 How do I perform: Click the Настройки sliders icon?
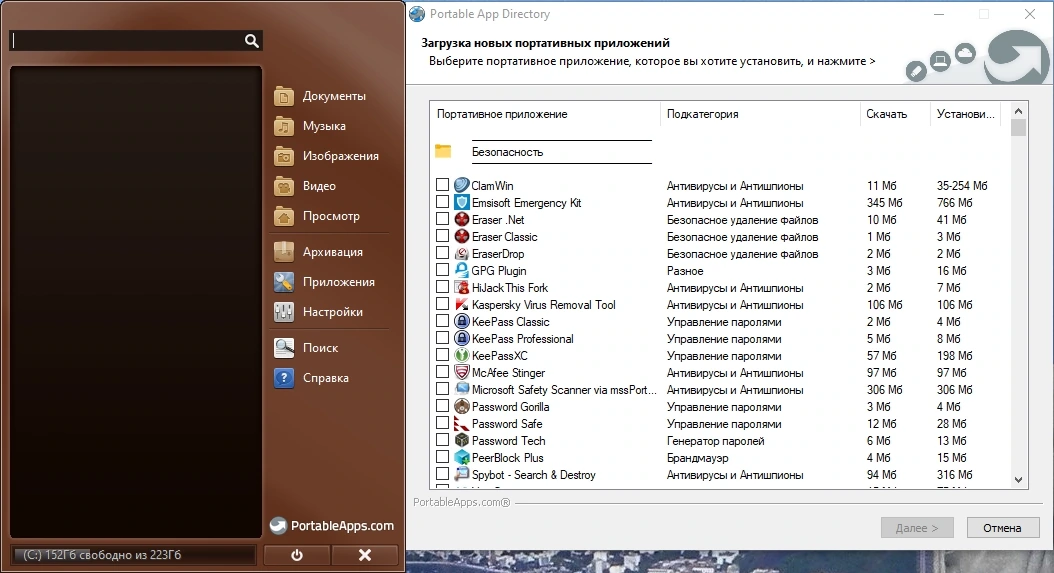(284, 312)
